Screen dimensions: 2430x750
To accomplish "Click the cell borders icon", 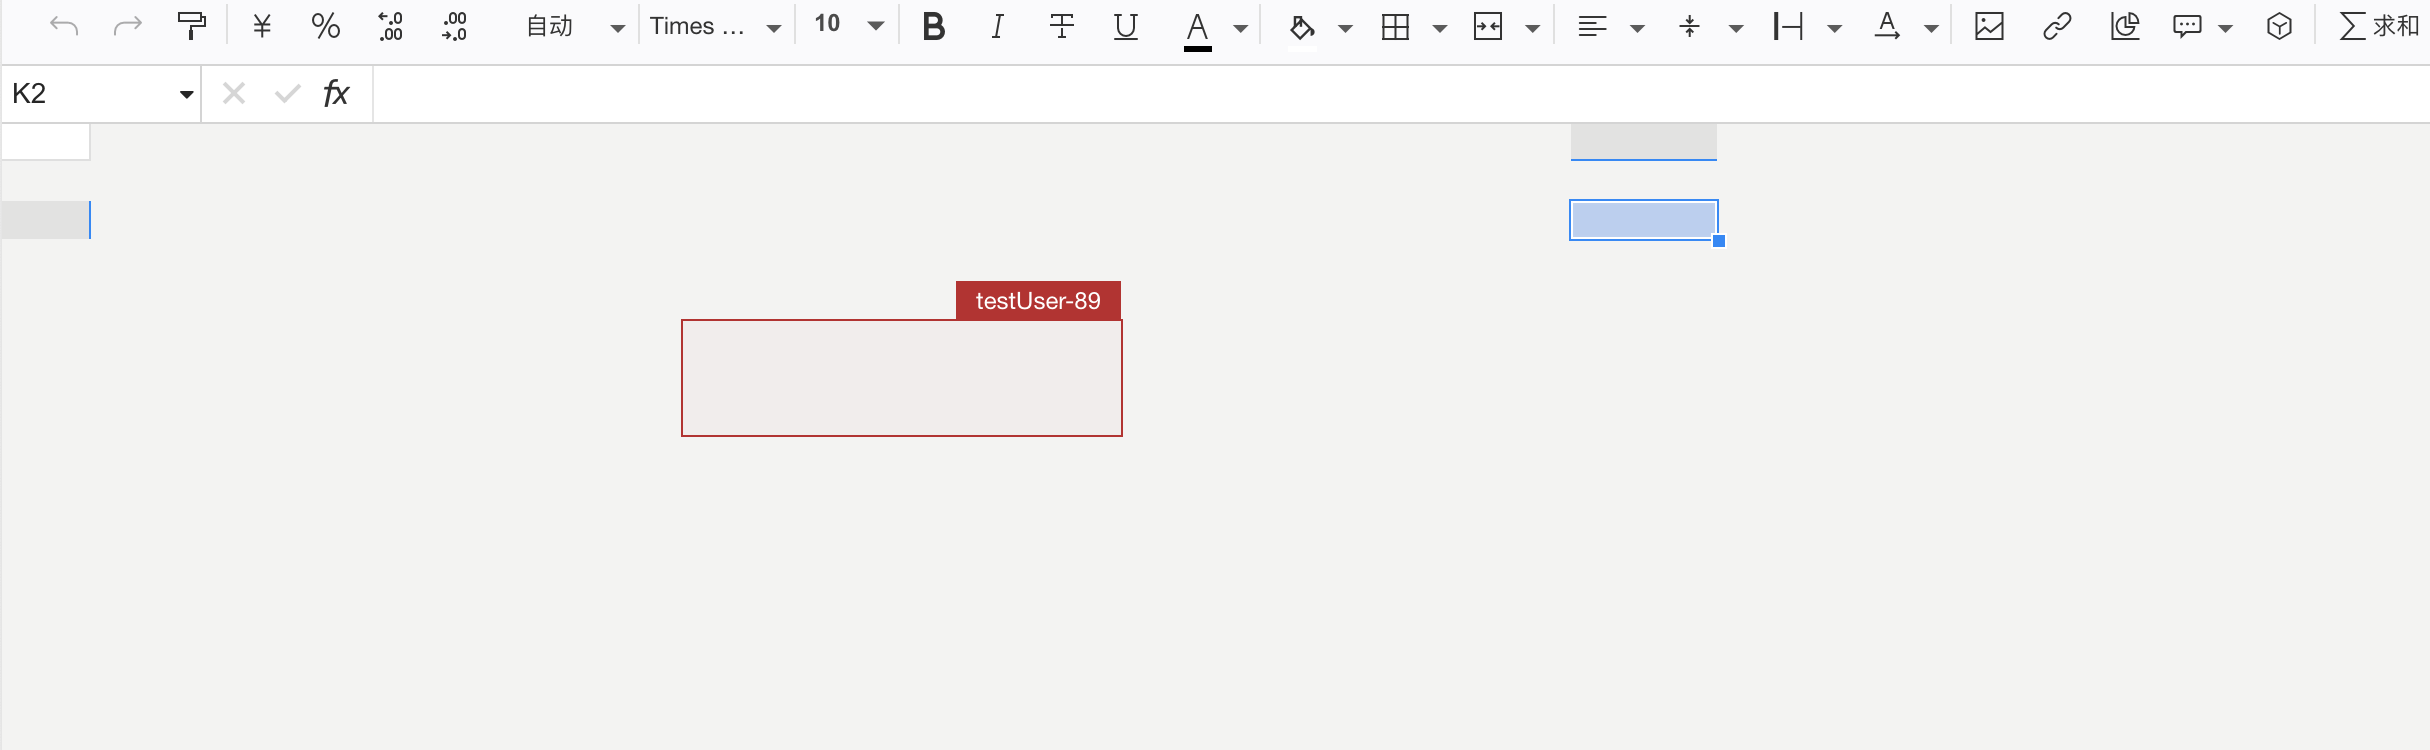I will pos(1395,27).
